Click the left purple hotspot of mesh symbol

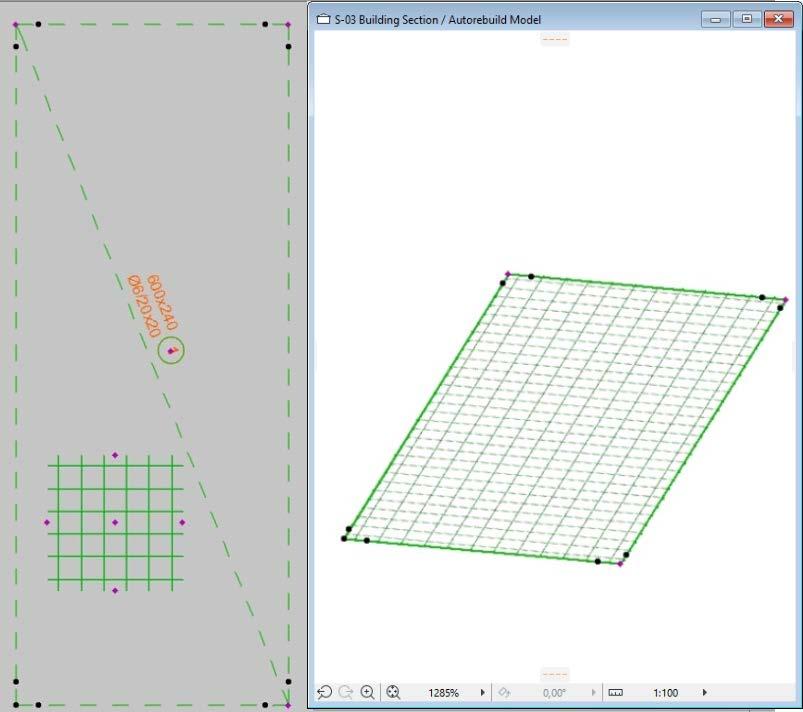pyautogui.click(x=47, y=522)
